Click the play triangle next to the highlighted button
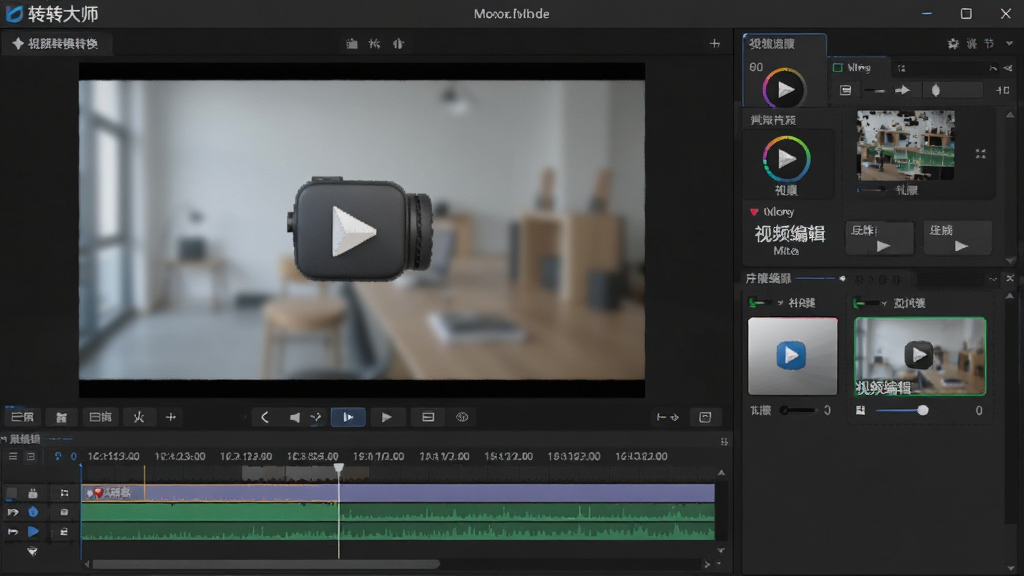1024x576 pixels. [387, 417]
